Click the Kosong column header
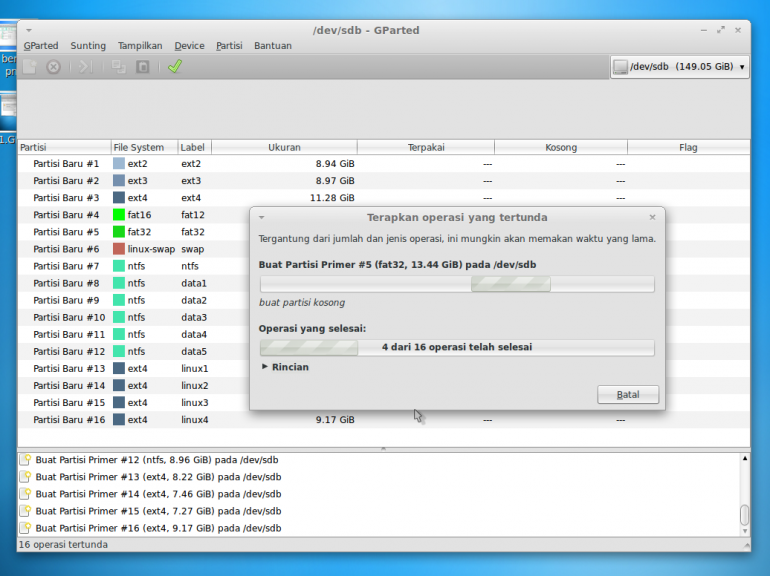 tap(561, 147)
